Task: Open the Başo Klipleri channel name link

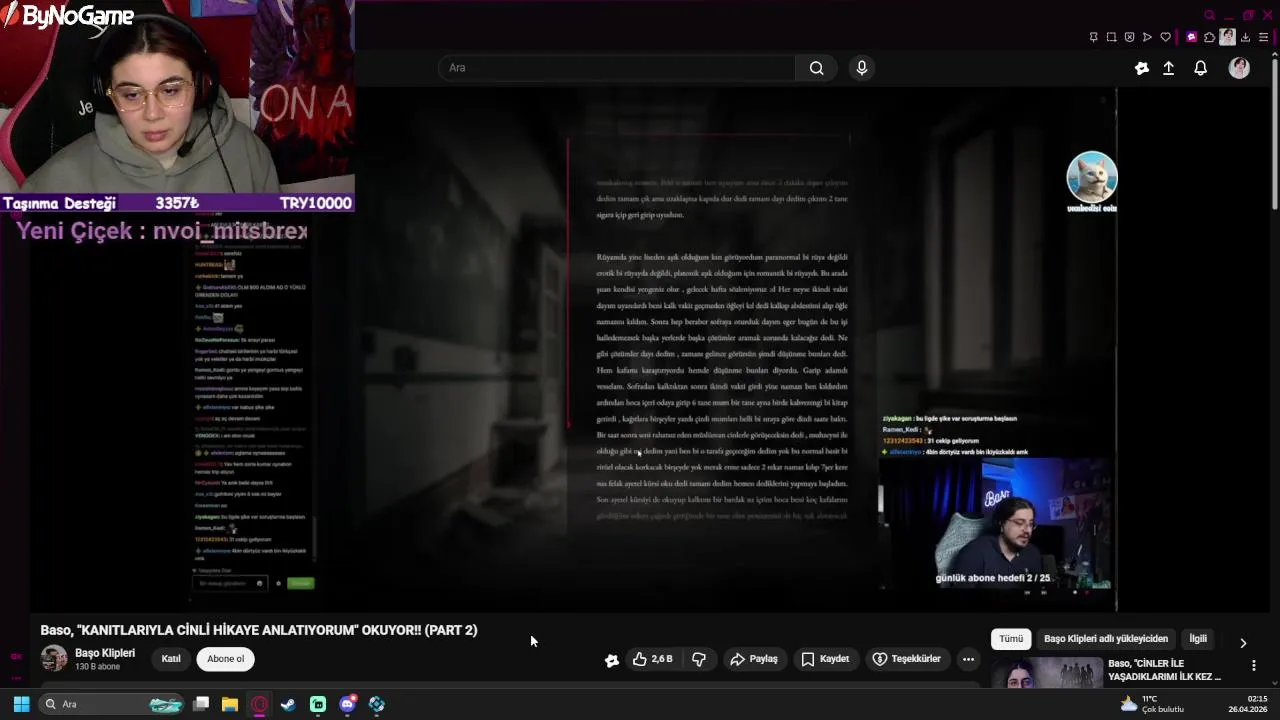Action: pyautogui.click(x=105, y=653)
